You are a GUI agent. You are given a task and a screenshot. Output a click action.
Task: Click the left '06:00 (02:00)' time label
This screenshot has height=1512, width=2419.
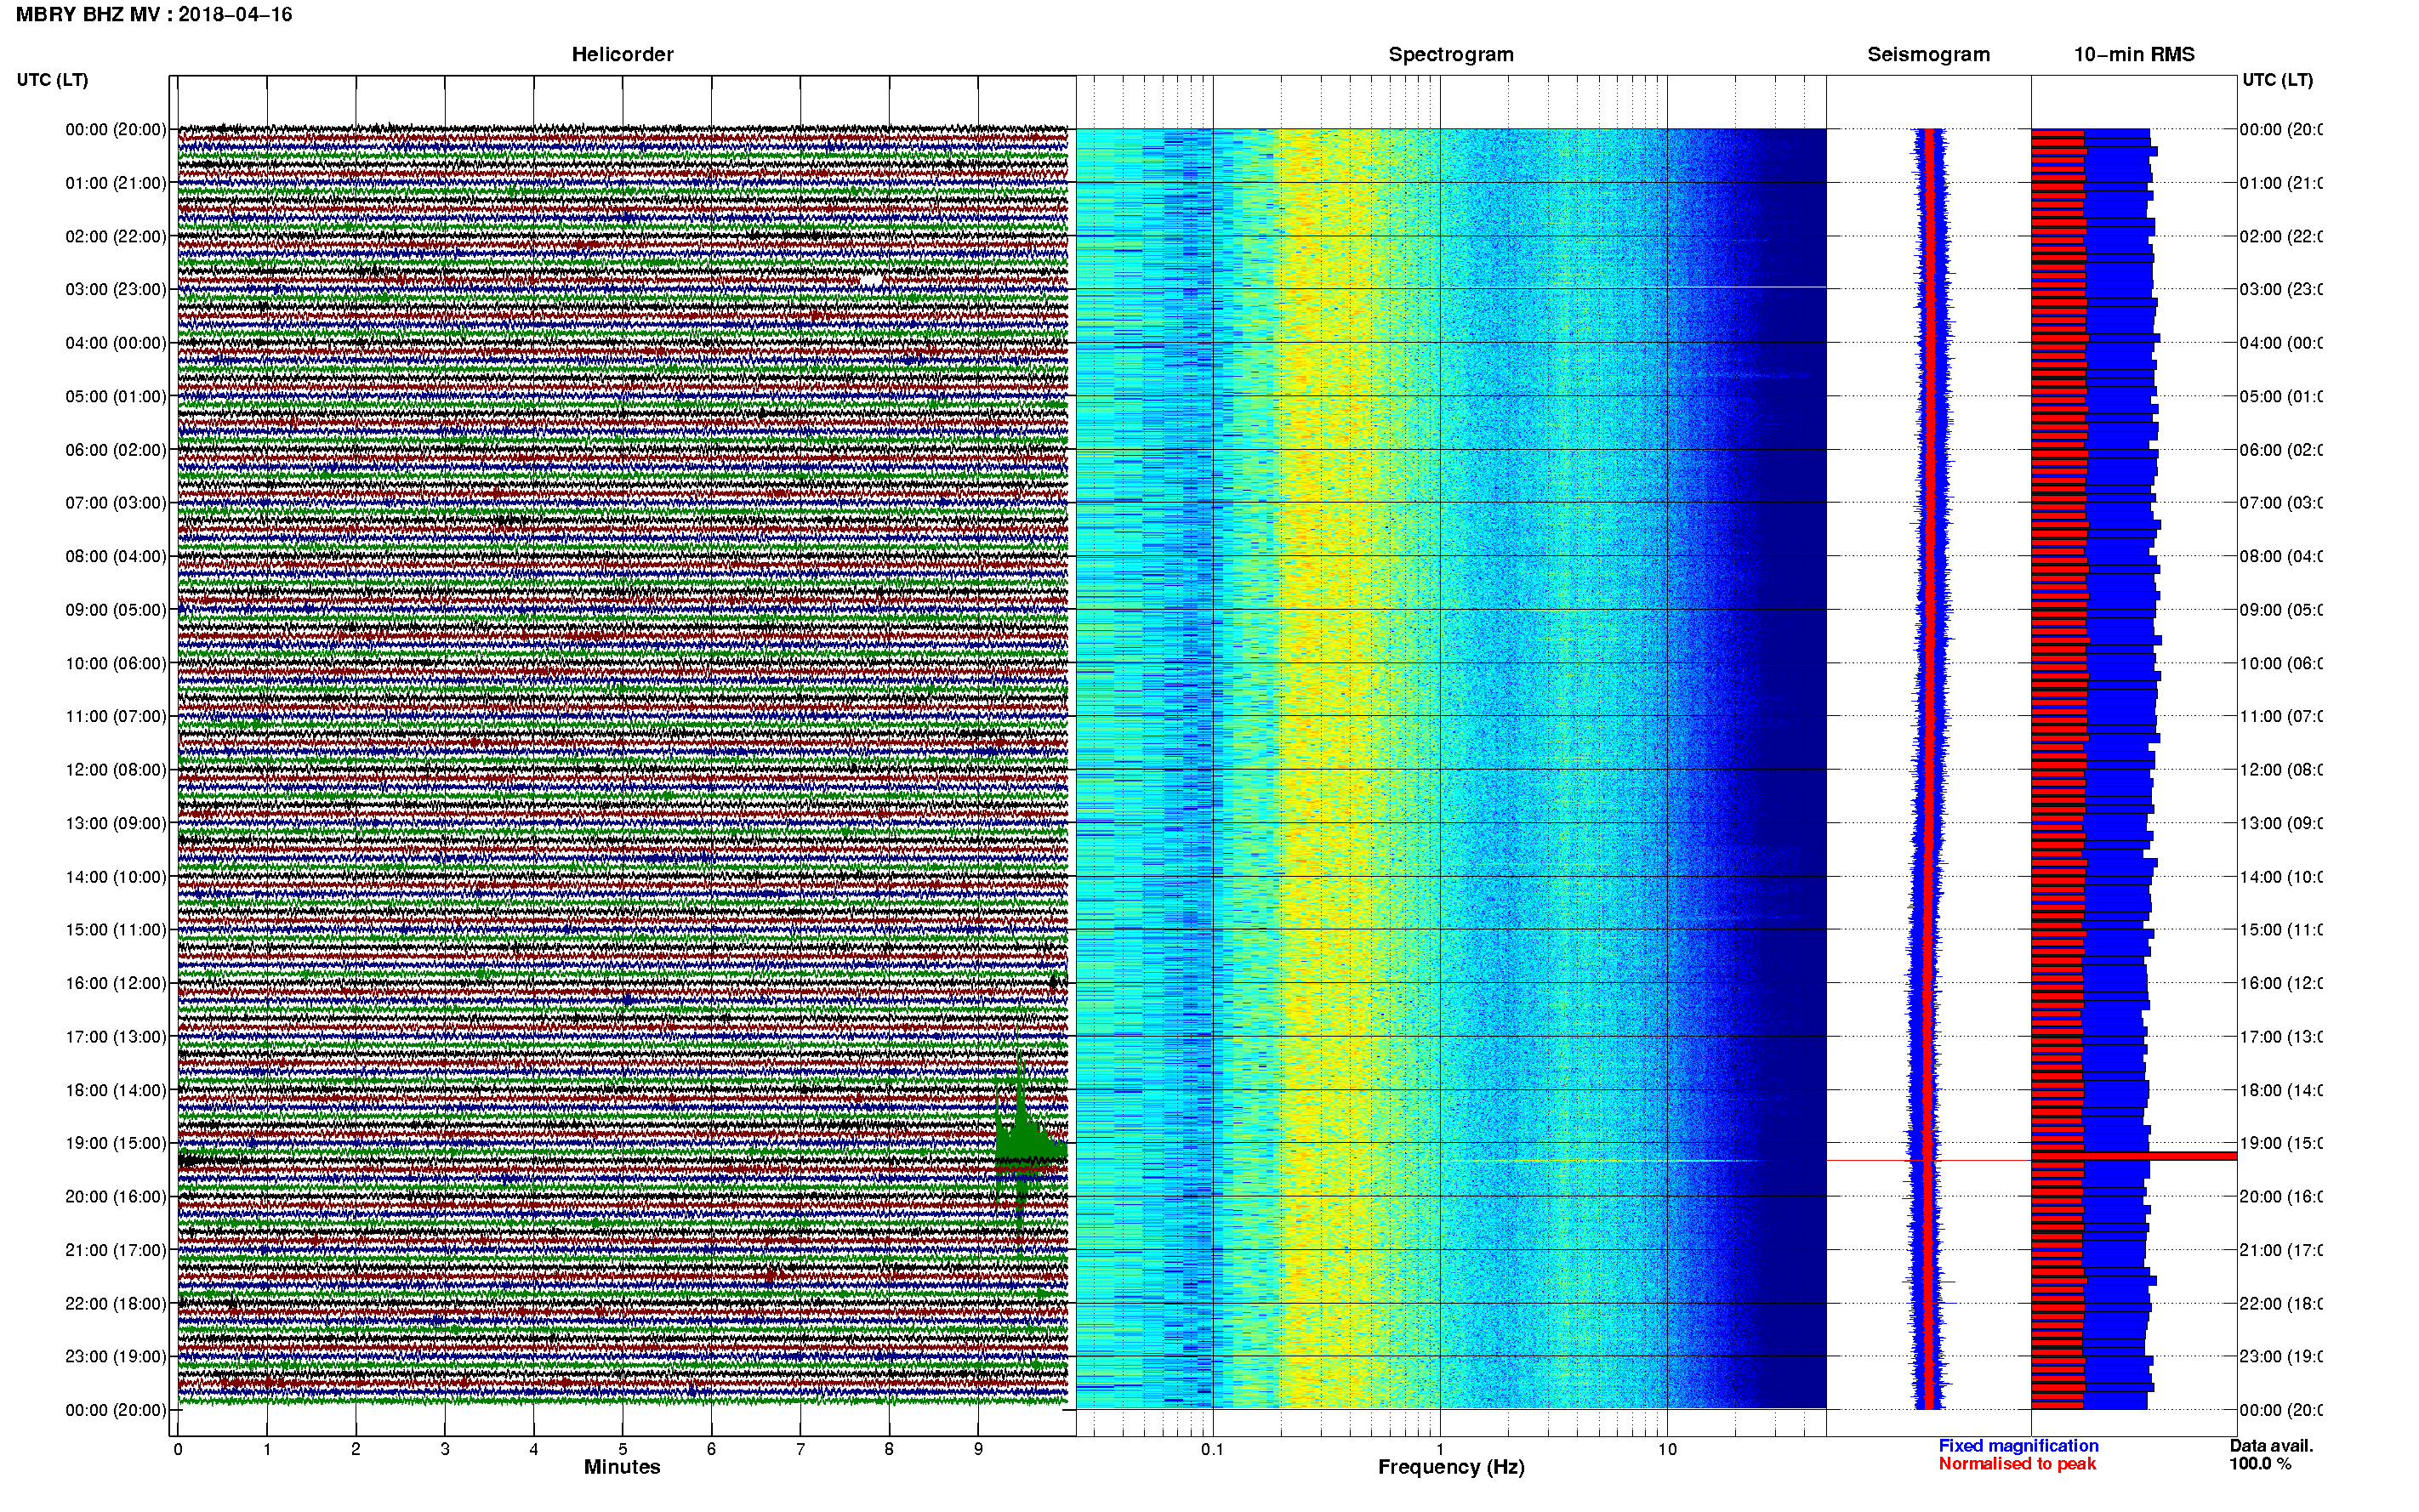pyautogui.click(x=116, y=450)
